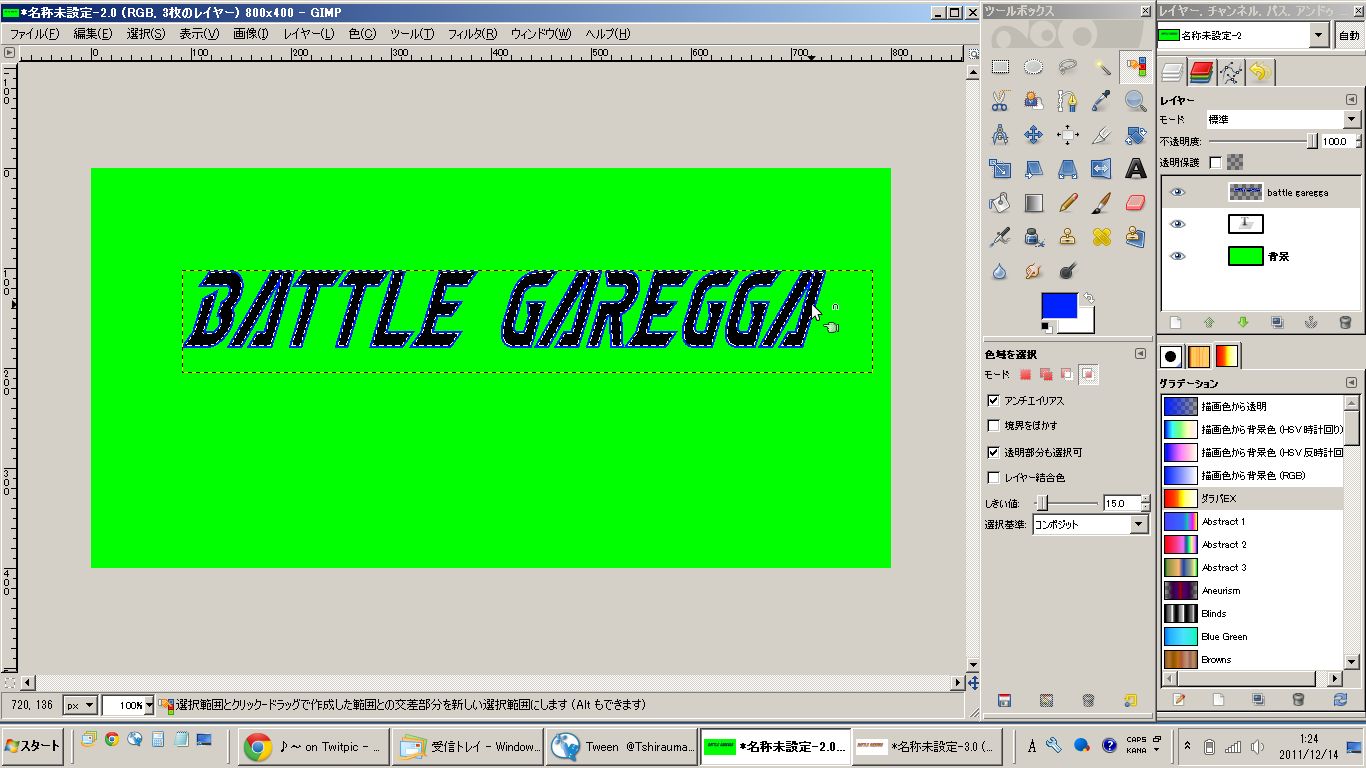Select the Zoom magnifier tool
1366x768 pixels.
1136,101
